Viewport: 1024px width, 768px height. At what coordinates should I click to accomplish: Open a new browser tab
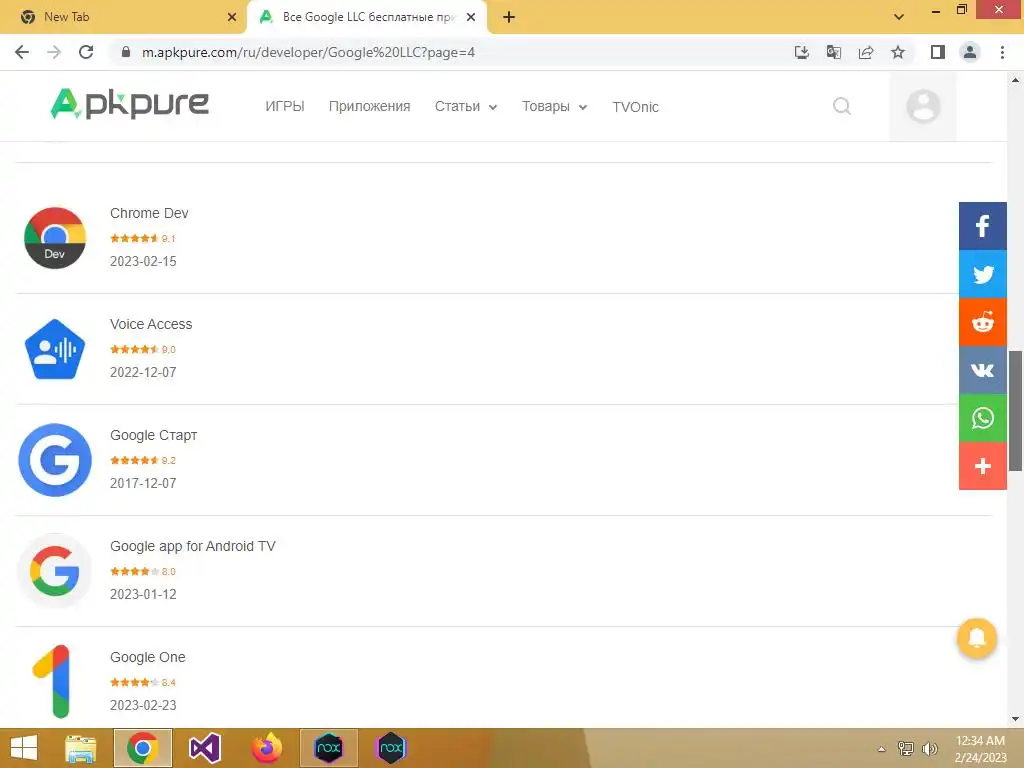coord(509,17)
